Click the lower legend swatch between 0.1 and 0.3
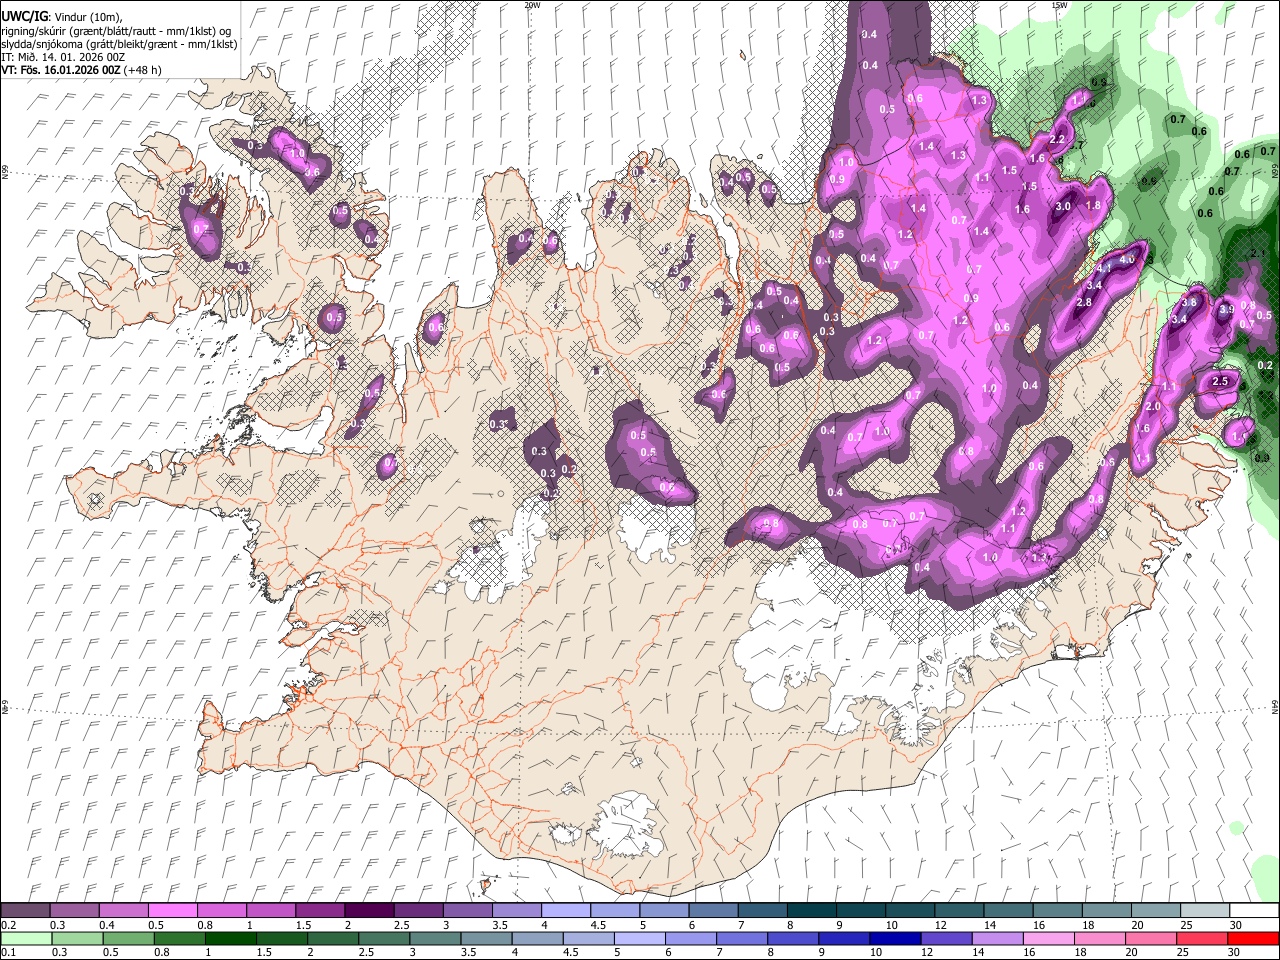 [25, 938]
